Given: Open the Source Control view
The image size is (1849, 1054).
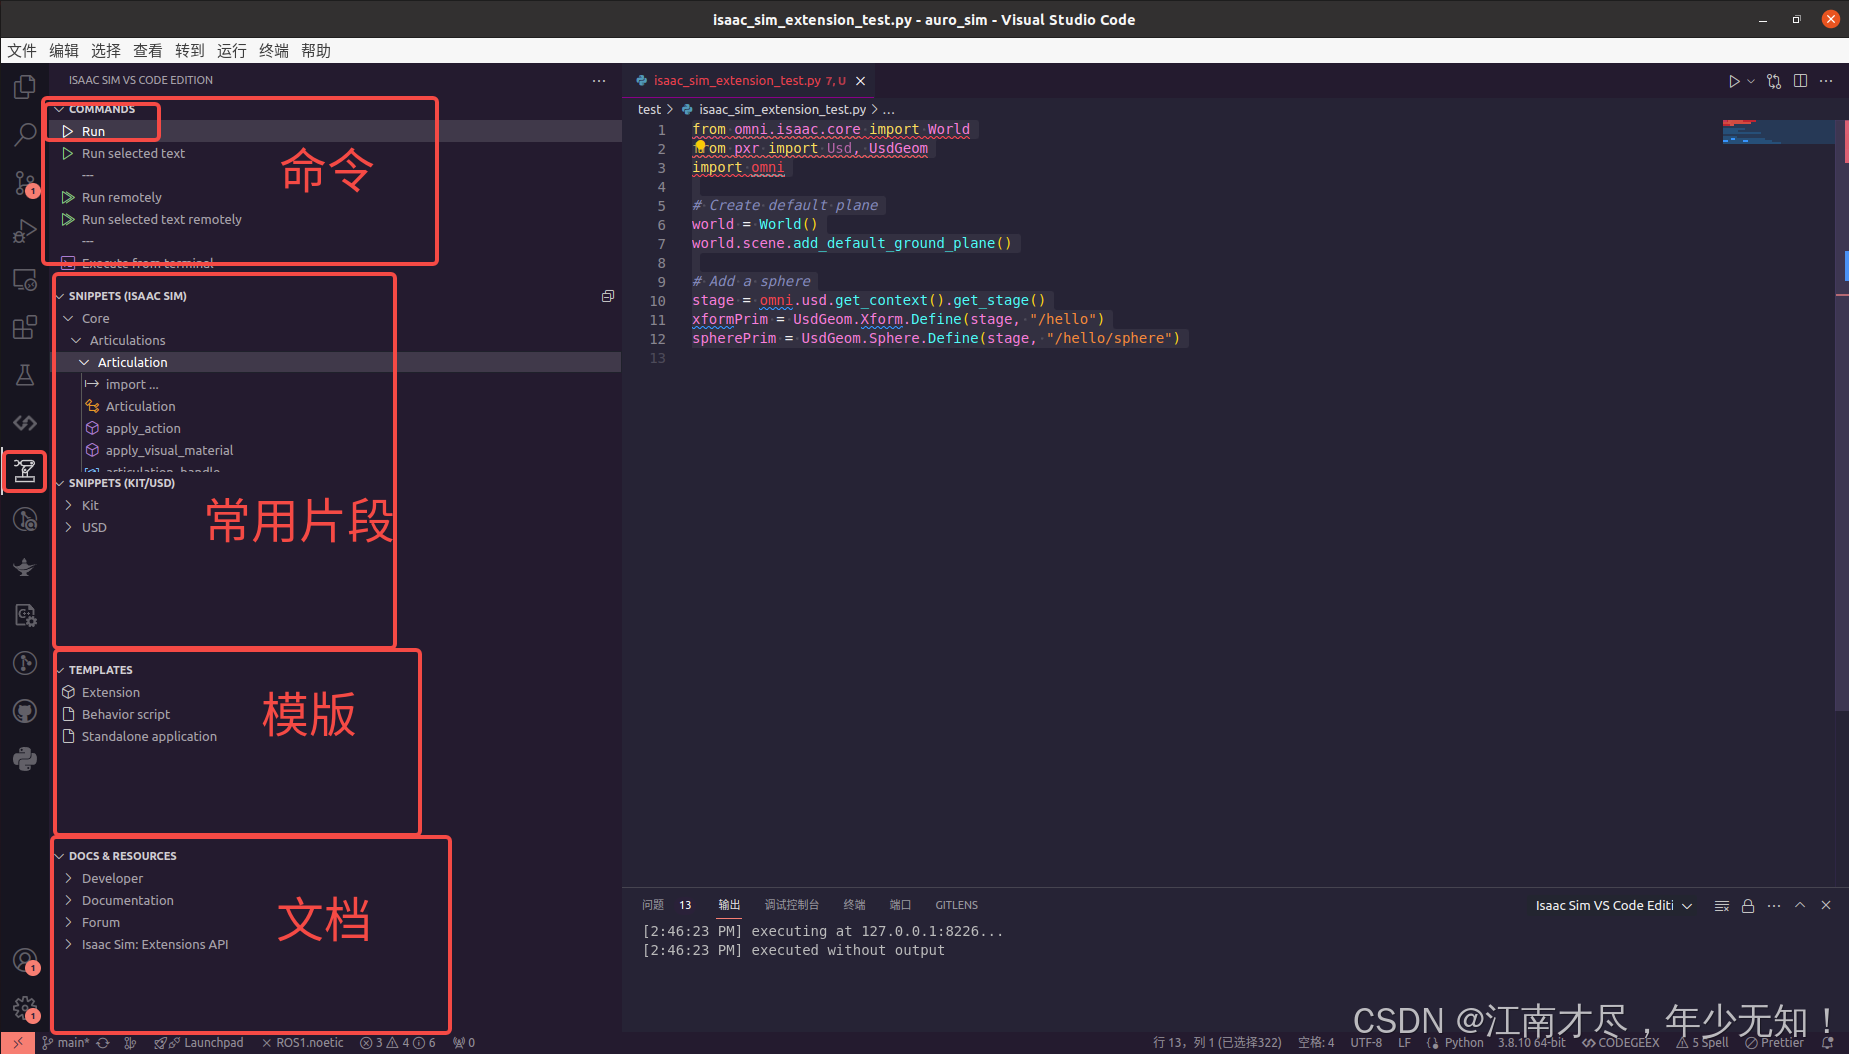Looking at the screenshot, I should click(x=25, y=183).
